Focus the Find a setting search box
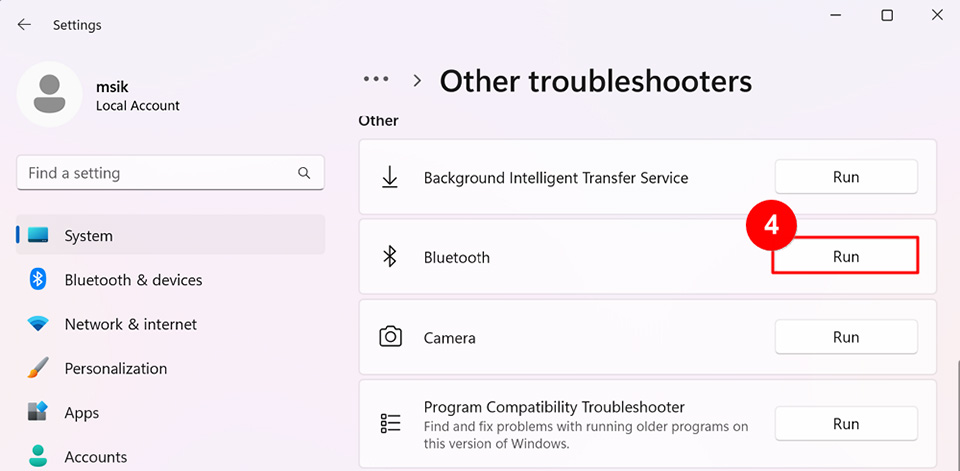The height and width of the screenshot is (471, 960). click(x=170, y=173)
